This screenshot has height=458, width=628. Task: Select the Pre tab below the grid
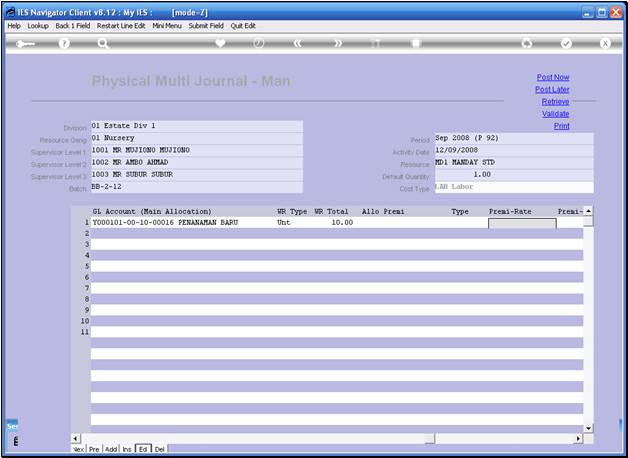coord(94,449)
